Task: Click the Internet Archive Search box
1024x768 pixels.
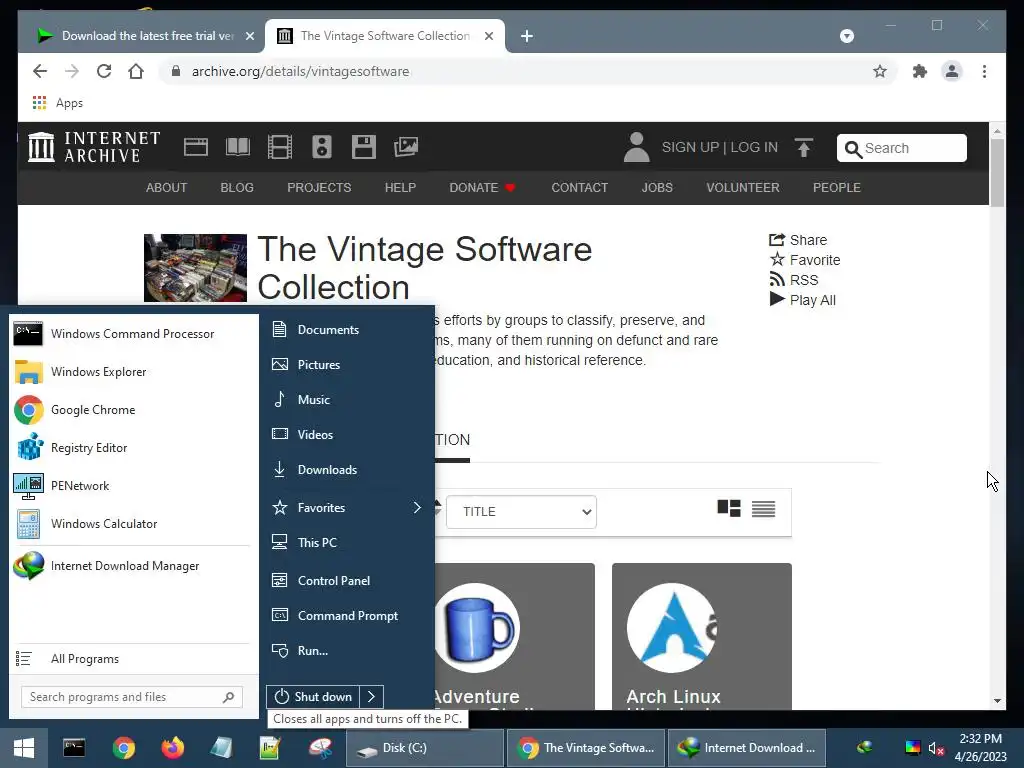Action: pos(901,148)
